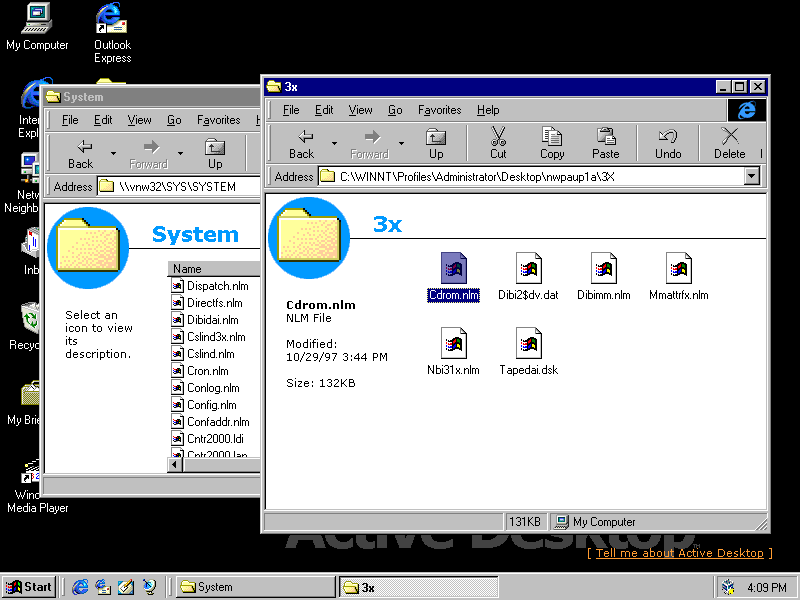Click Back in the System window toolbar

click(81, 154)
